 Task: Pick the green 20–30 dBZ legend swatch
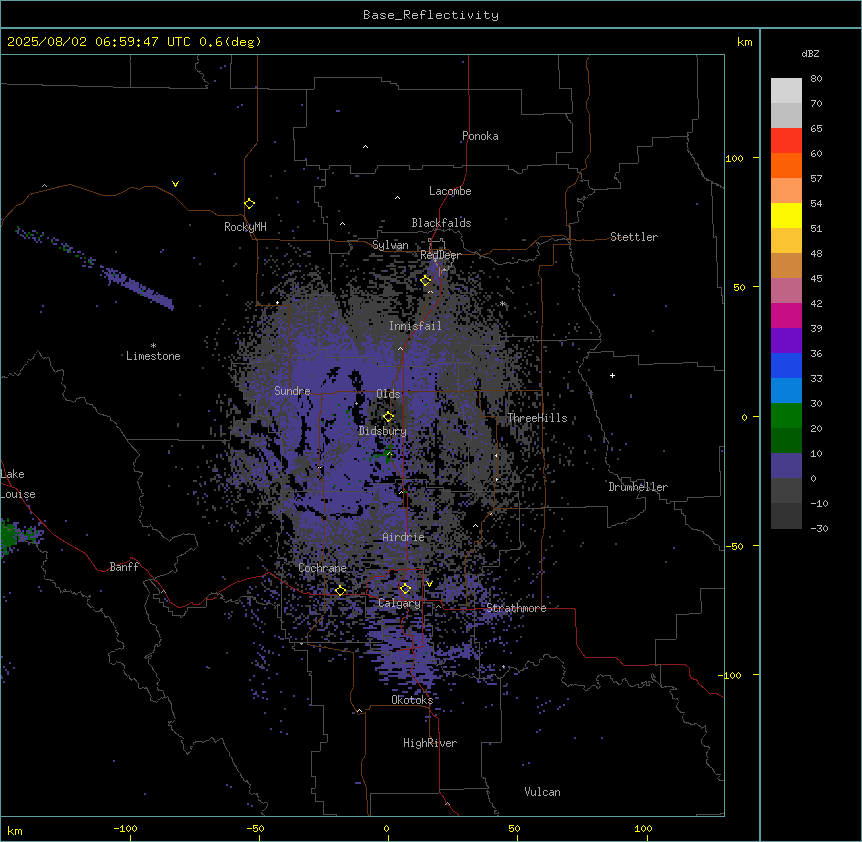click(786, 416)
